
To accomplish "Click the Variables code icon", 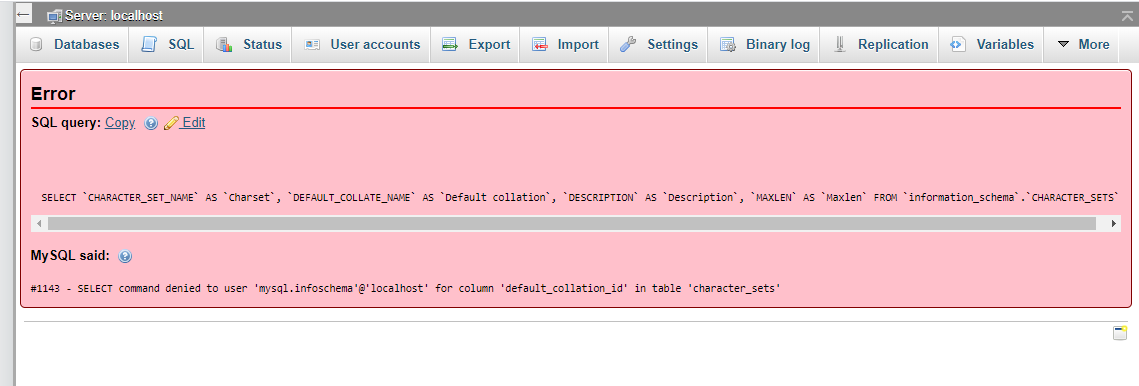I will [957, 44].
